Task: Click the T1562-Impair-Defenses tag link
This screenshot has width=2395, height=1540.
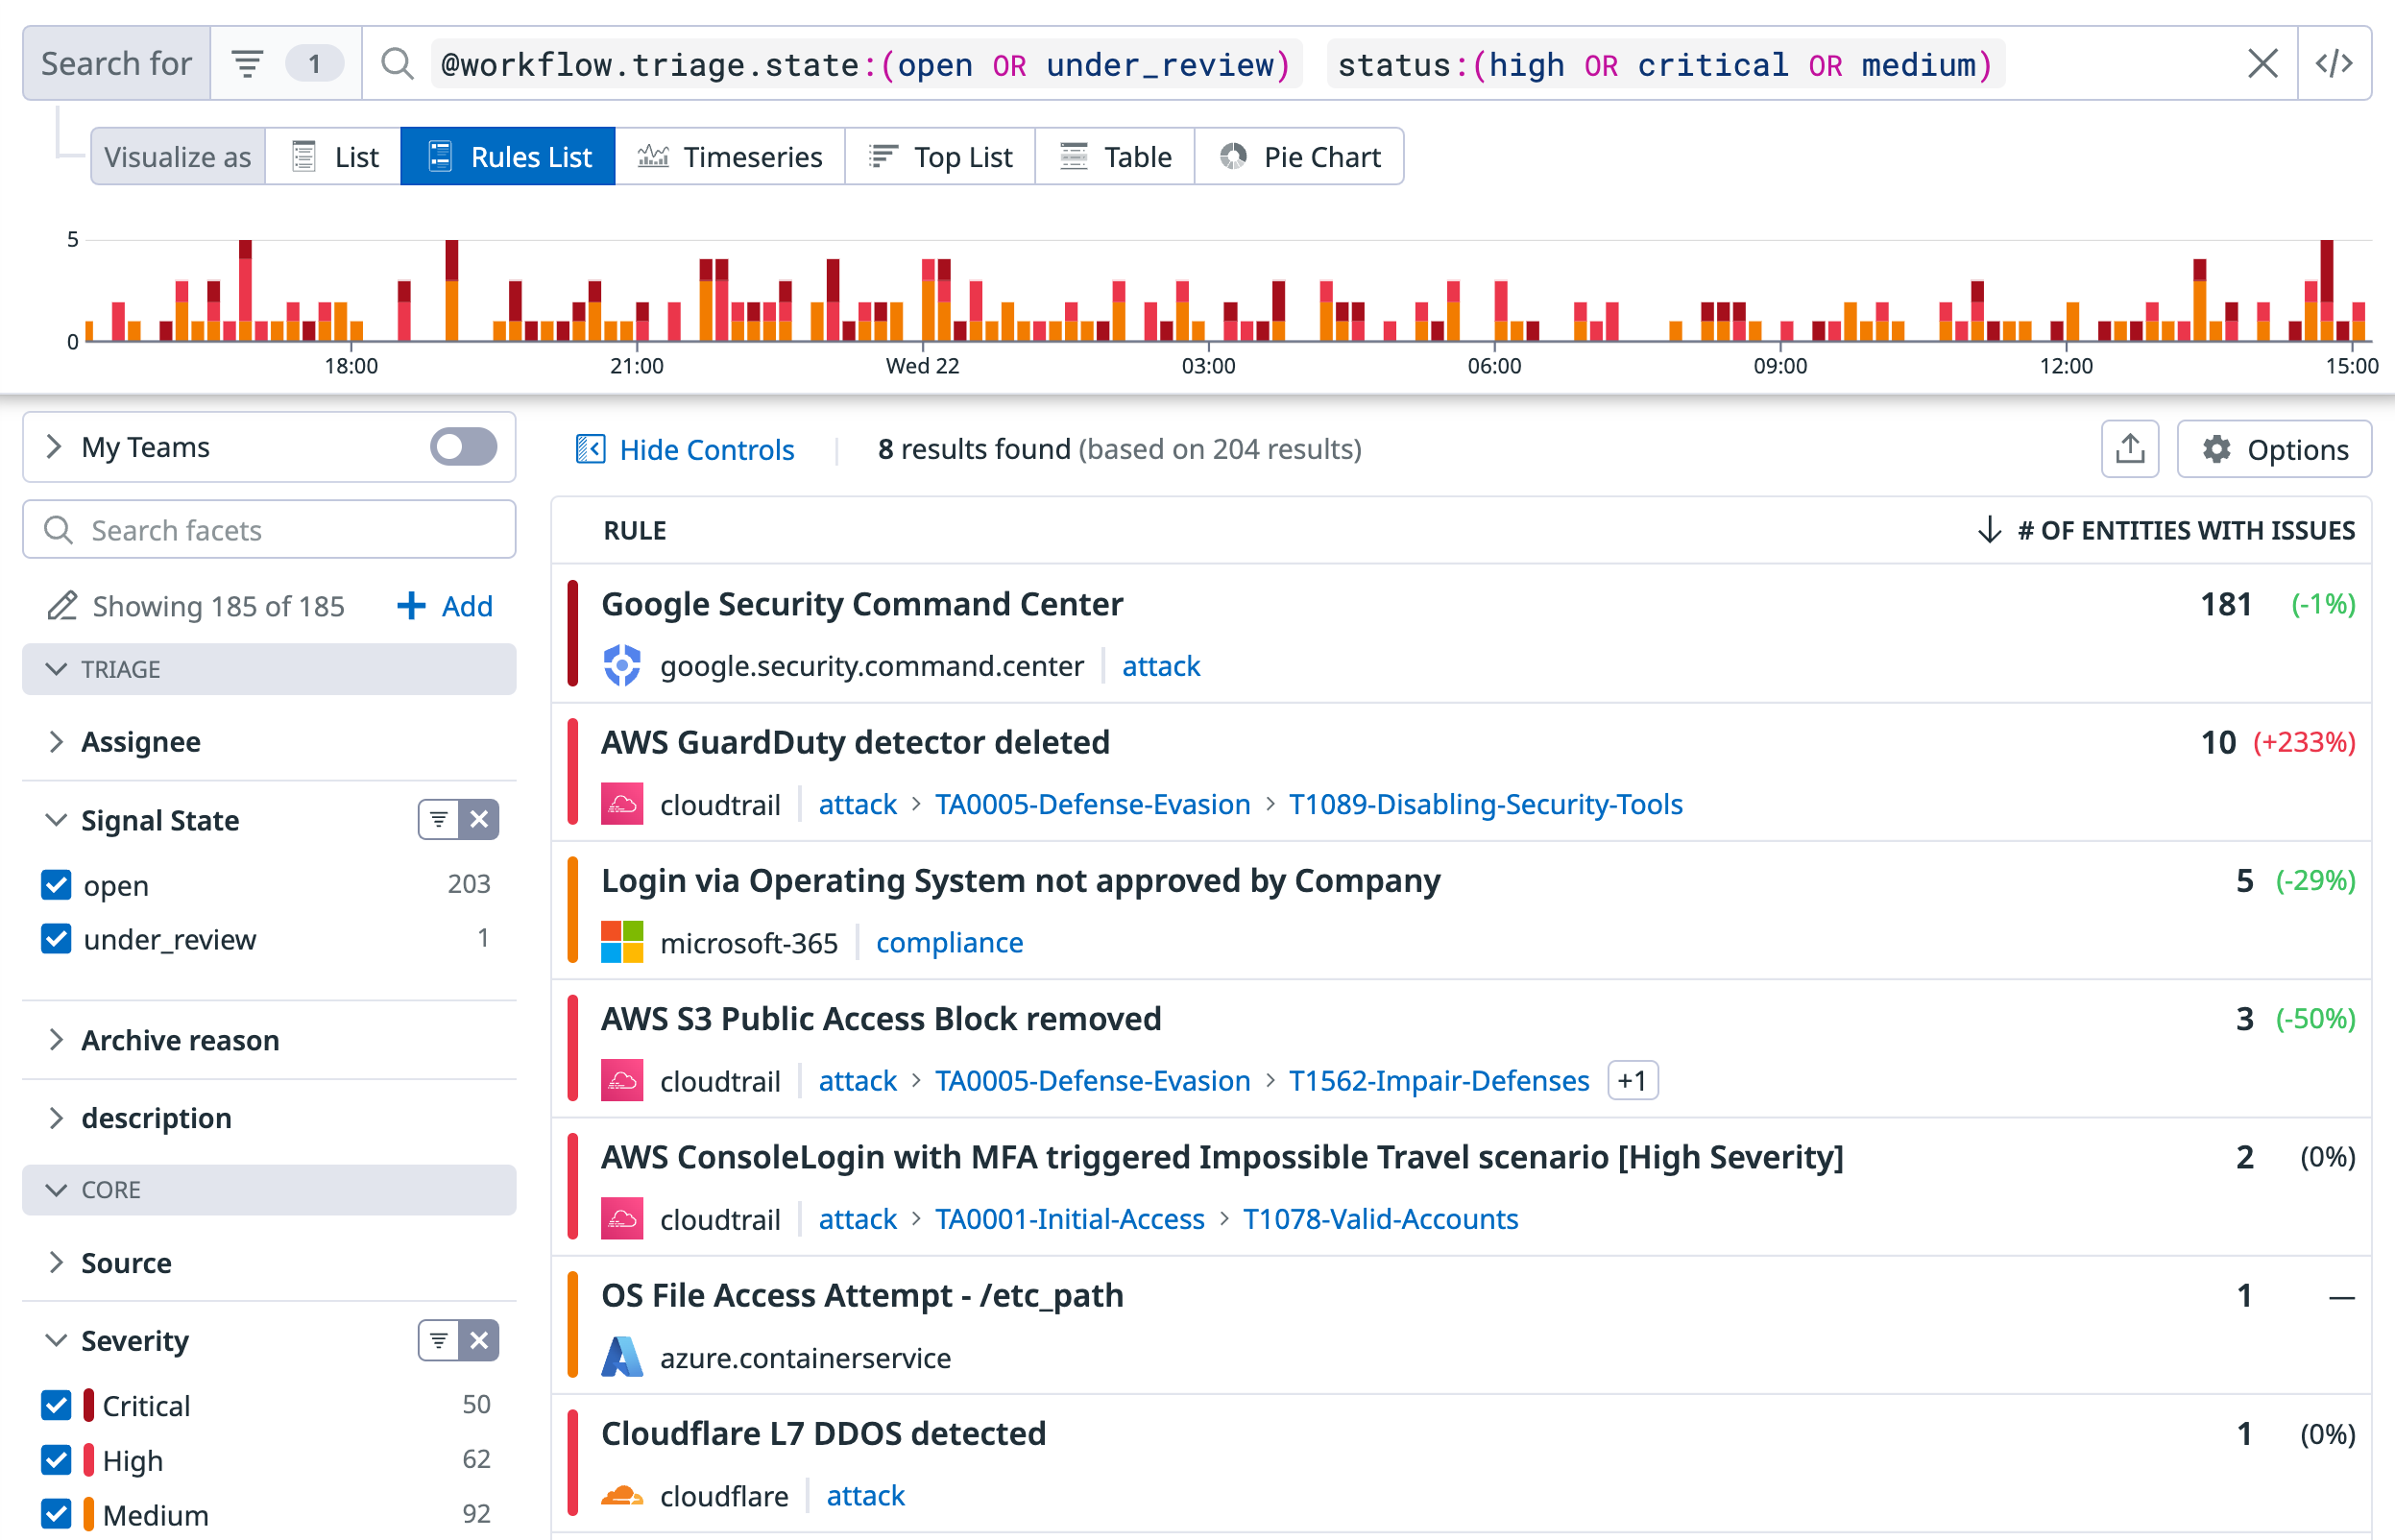Action: [1438, 1080]
